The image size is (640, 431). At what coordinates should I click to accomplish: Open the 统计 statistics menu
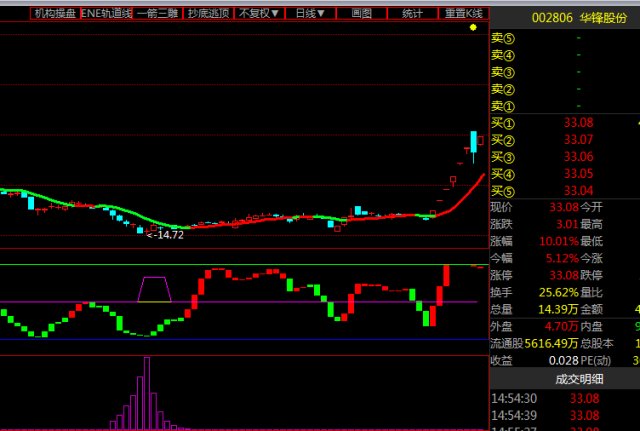pyautogui.click(x=412, y=13)
